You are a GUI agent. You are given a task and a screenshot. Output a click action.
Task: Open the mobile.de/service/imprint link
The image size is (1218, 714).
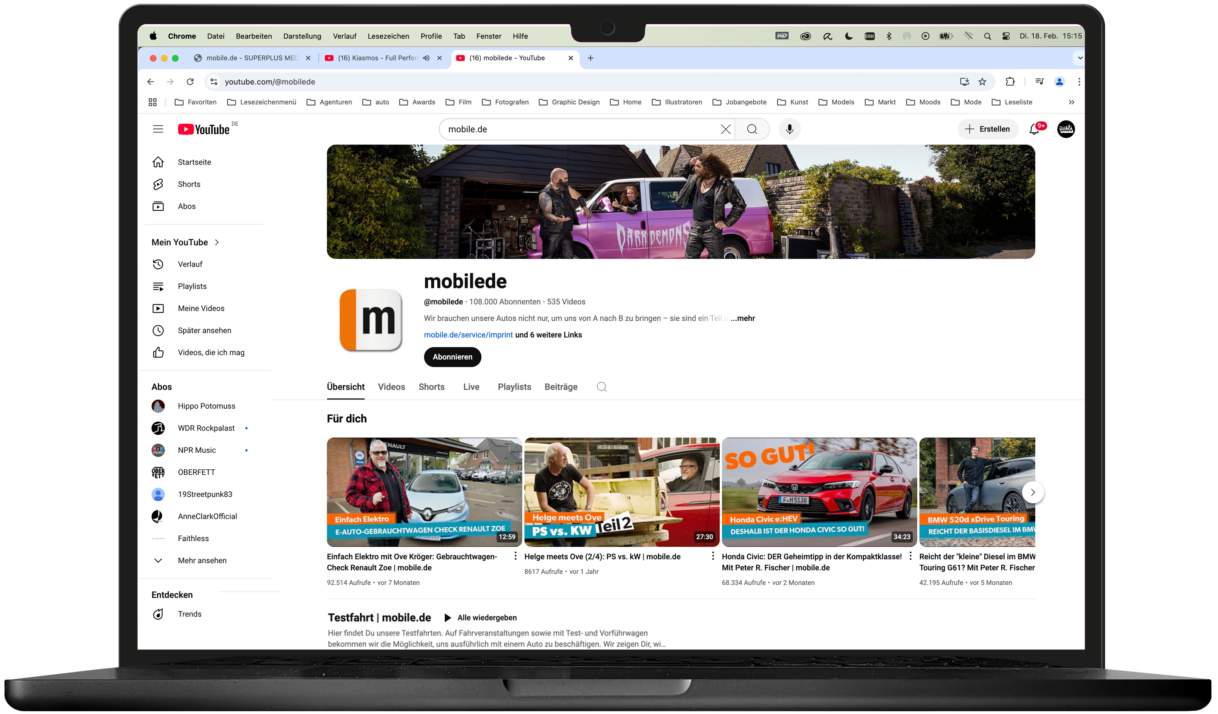point(468,335)
